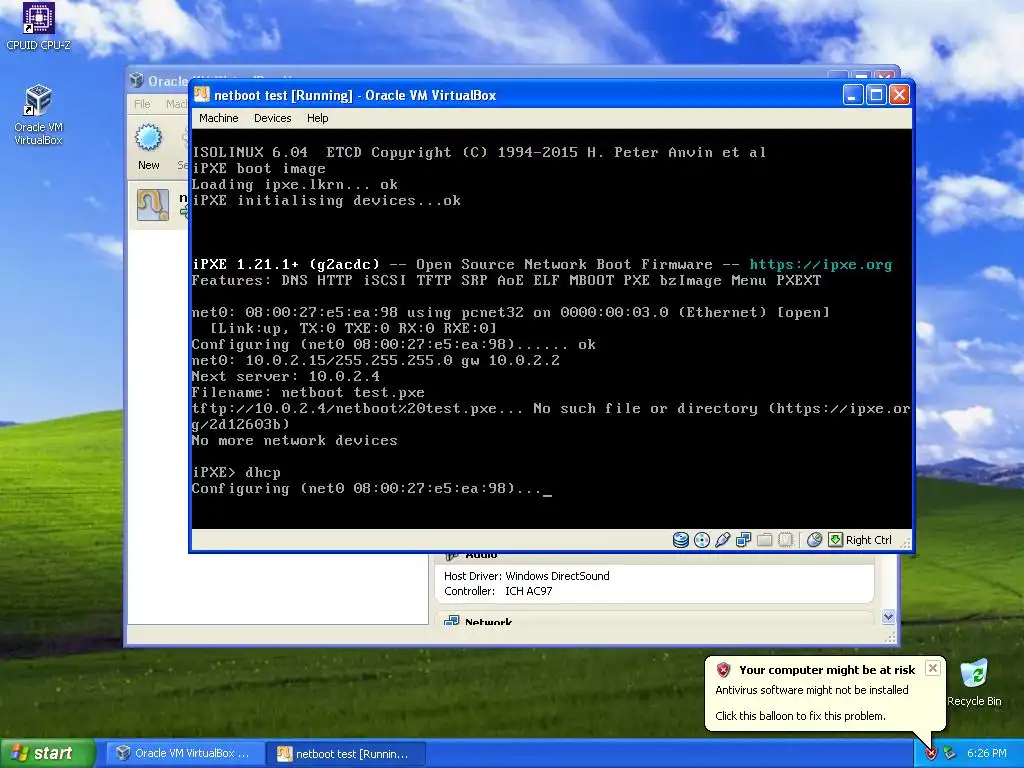Screen dimensions: 1024x768
Task: Maximize the netboot test VM window
Action: tap(876, 95)
